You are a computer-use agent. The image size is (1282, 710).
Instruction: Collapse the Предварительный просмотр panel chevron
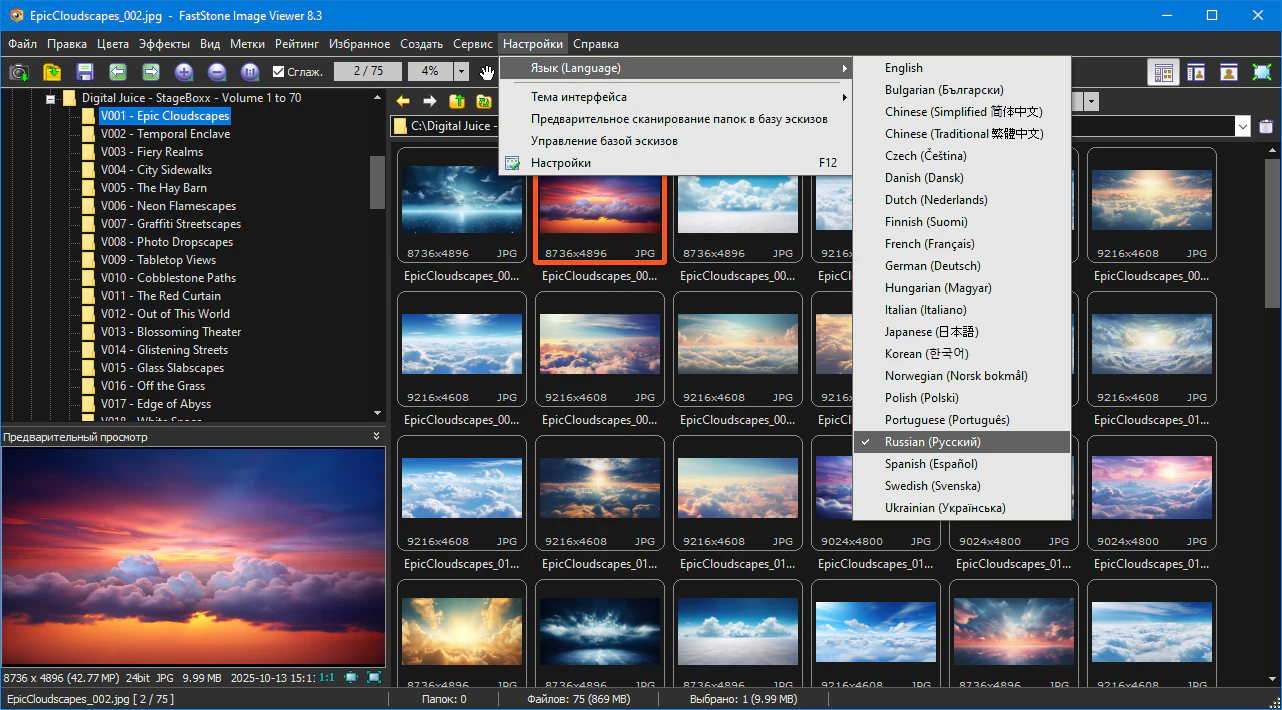click(377, 437)
